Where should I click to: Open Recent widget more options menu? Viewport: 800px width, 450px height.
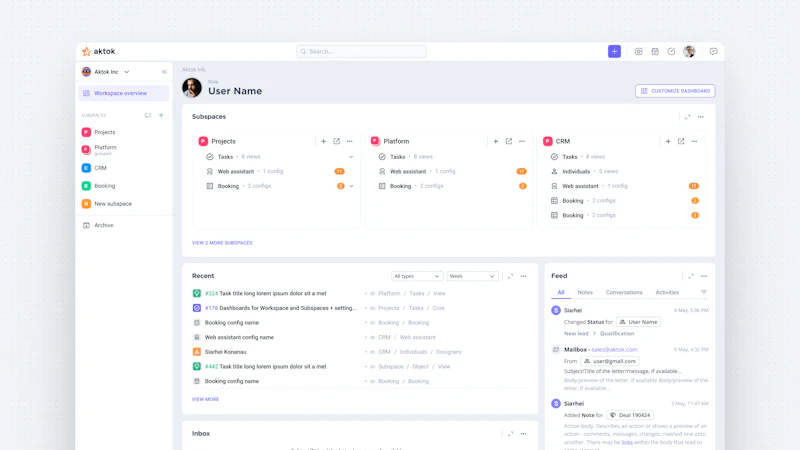pos(523,276)
